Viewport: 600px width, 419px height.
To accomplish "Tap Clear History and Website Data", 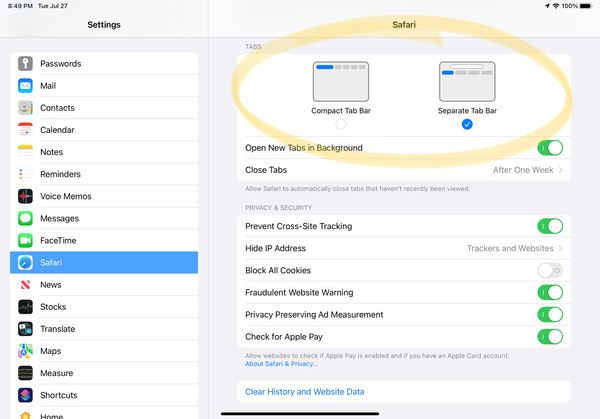I will click(x=306, y=392).
